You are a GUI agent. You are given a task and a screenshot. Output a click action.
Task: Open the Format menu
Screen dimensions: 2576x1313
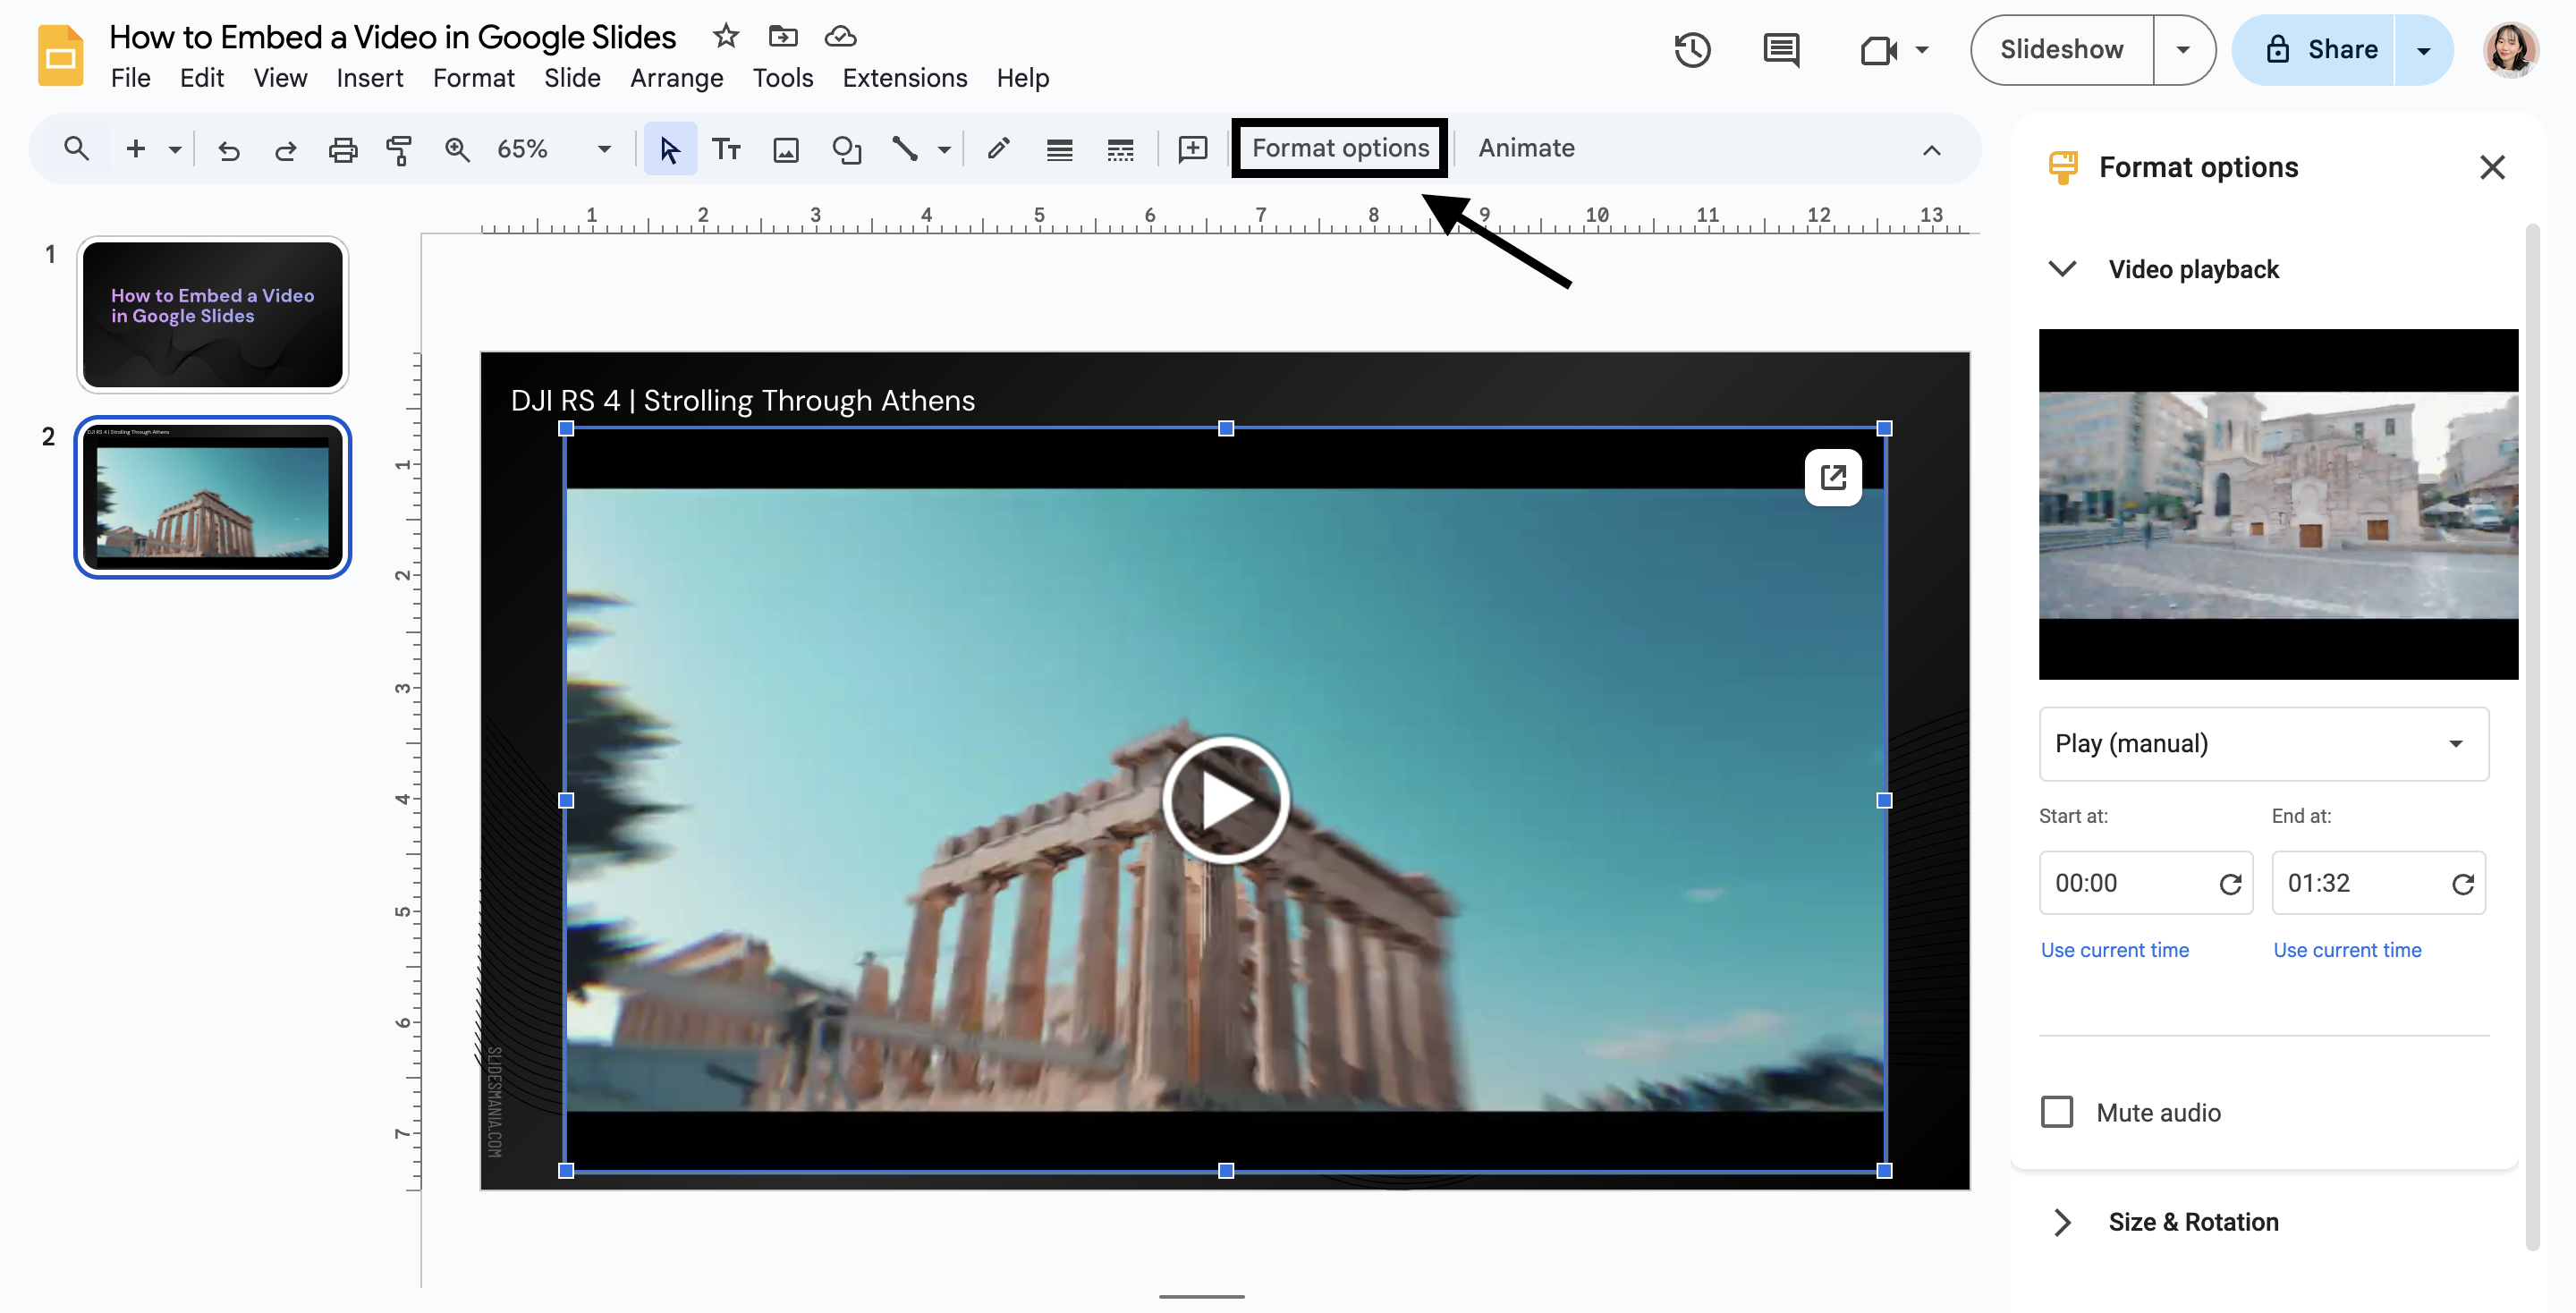473,78
